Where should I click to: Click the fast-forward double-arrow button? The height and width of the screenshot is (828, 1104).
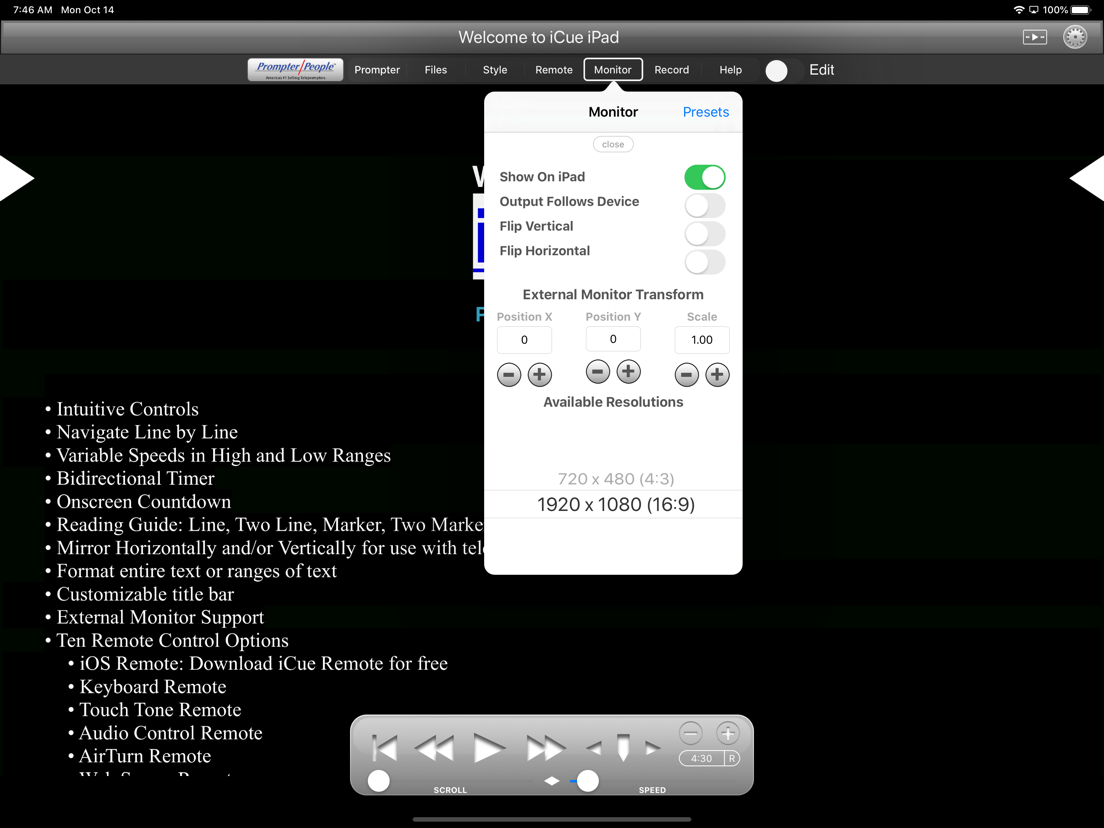[x=545, y=748]
